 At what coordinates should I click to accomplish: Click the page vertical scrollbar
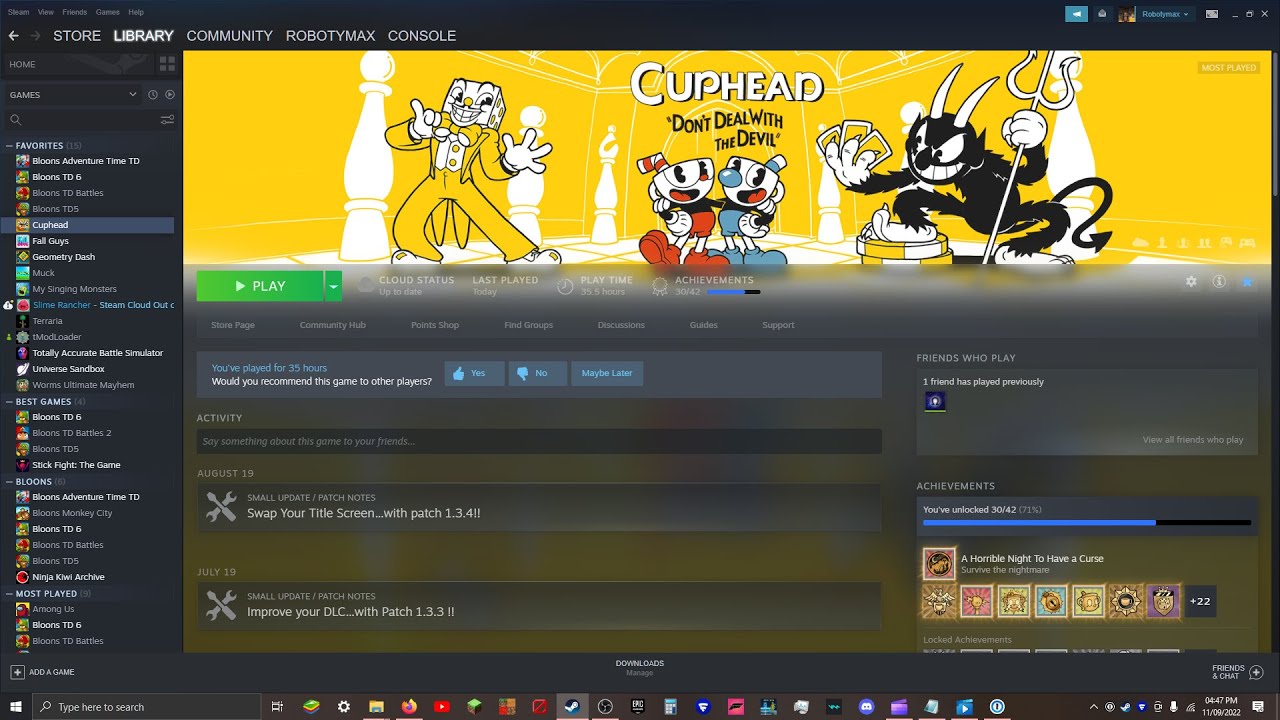(1275, 125)
